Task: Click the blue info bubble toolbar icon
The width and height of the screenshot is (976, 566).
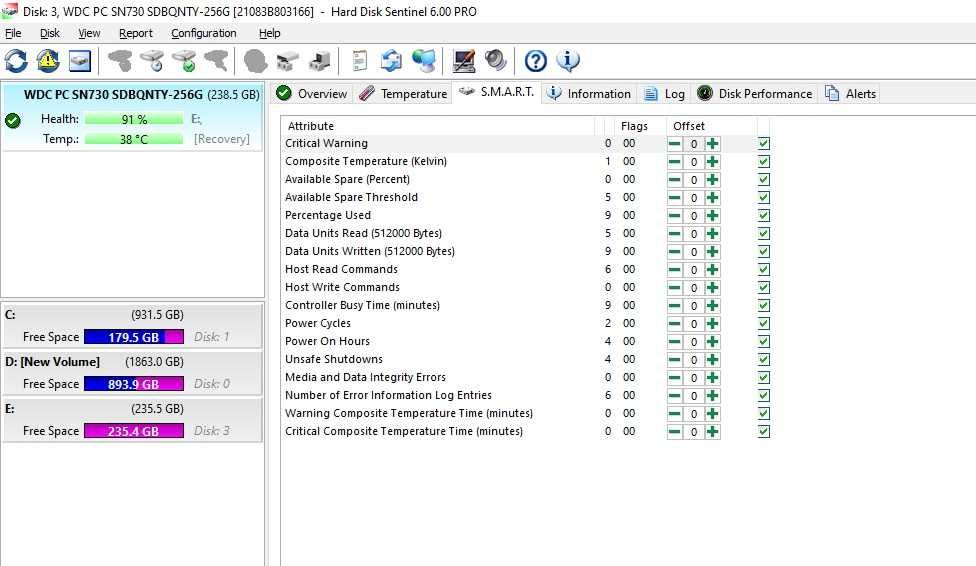Action: pos(568,61)
